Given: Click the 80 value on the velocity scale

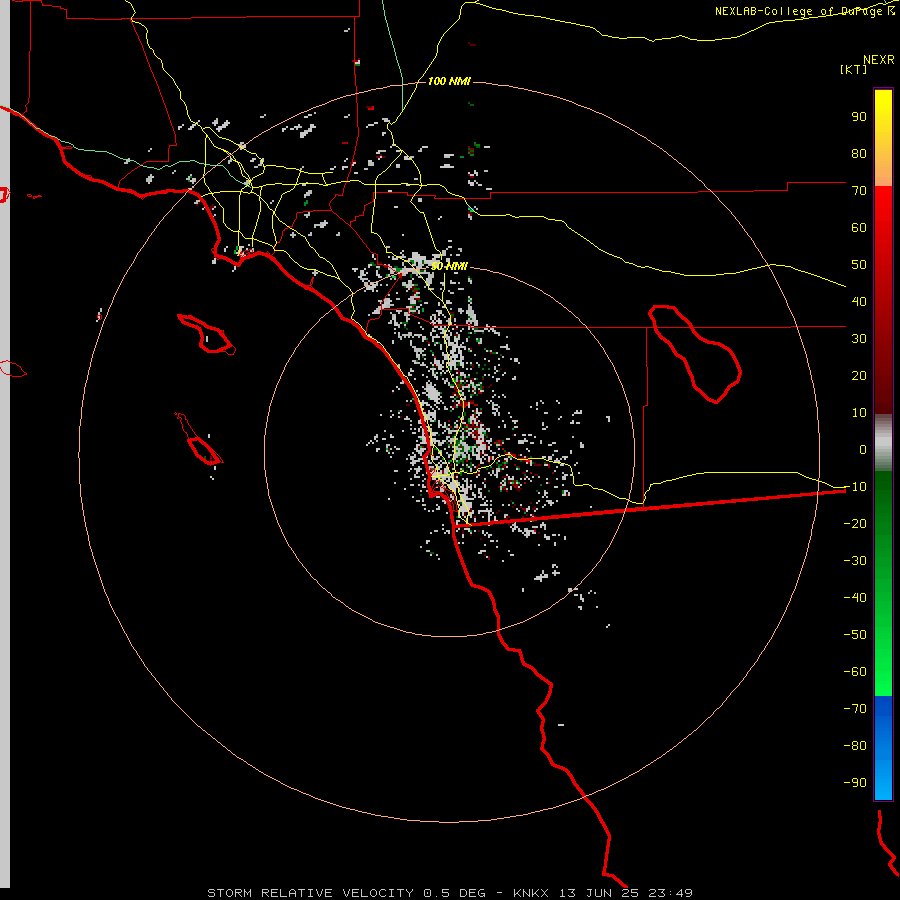Looking at the screenshot, I should click(x=859, y=153).
